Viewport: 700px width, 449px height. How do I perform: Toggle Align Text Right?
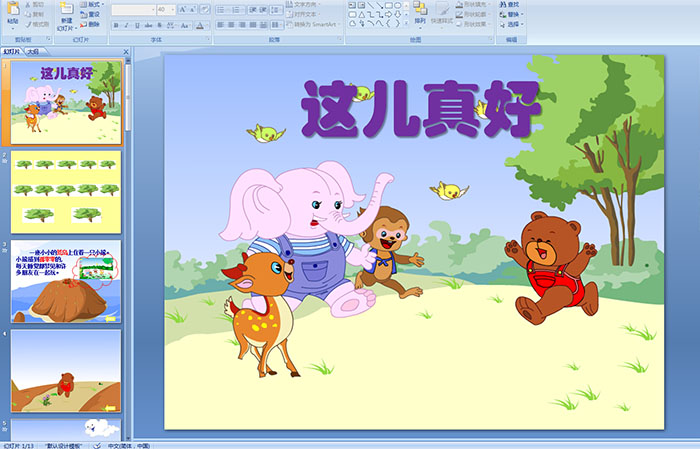(x=242, y=25)
